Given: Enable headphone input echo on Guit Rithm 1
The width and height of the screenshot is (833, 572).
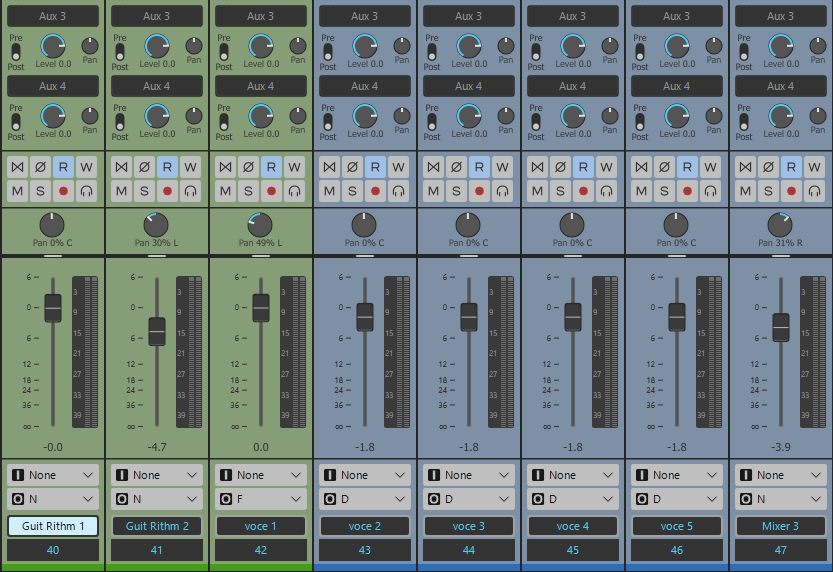Looking at the screenshot, I should (x=87, y=190).
